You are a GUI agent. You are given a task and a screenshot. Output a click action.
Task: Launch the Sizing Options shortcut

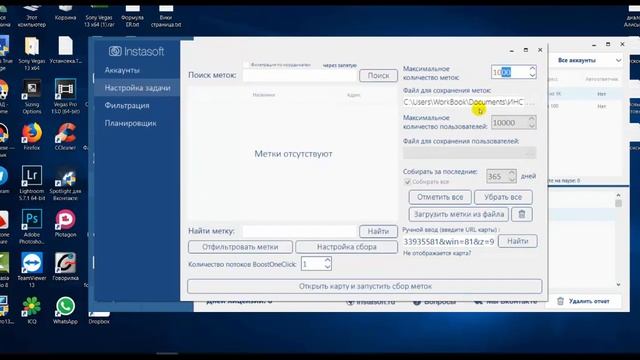click(x=32, y=97)
